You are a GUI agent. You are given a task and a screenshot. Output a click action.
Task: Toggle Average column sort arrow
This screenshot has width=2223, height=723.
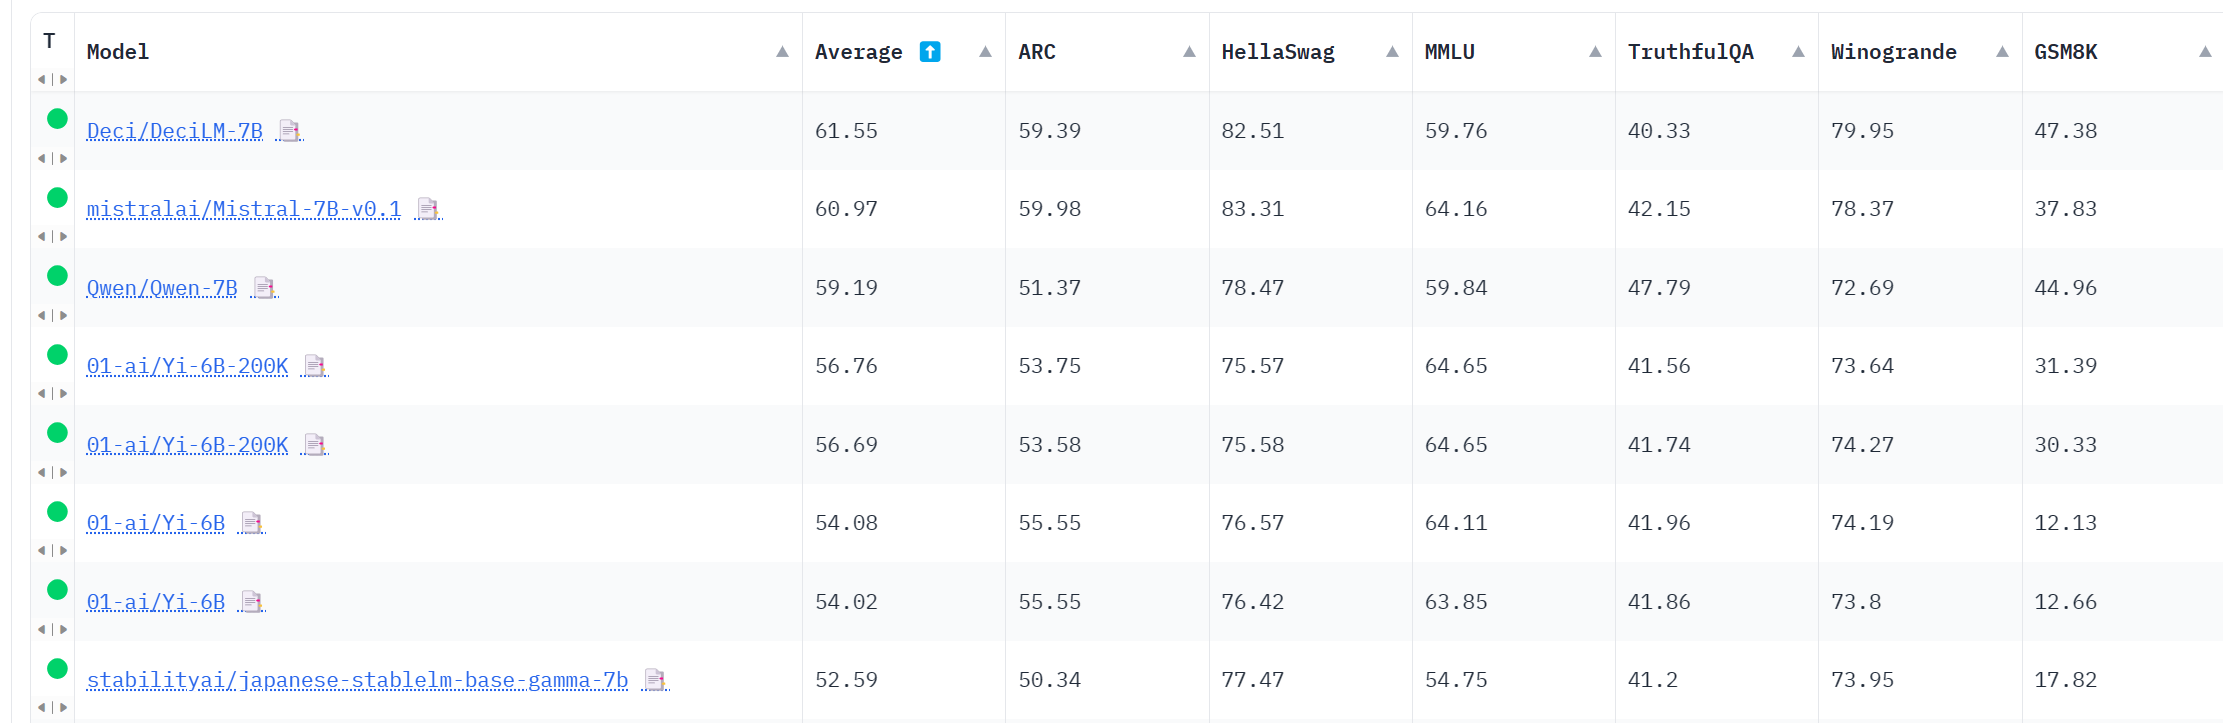tap(985, 52)
